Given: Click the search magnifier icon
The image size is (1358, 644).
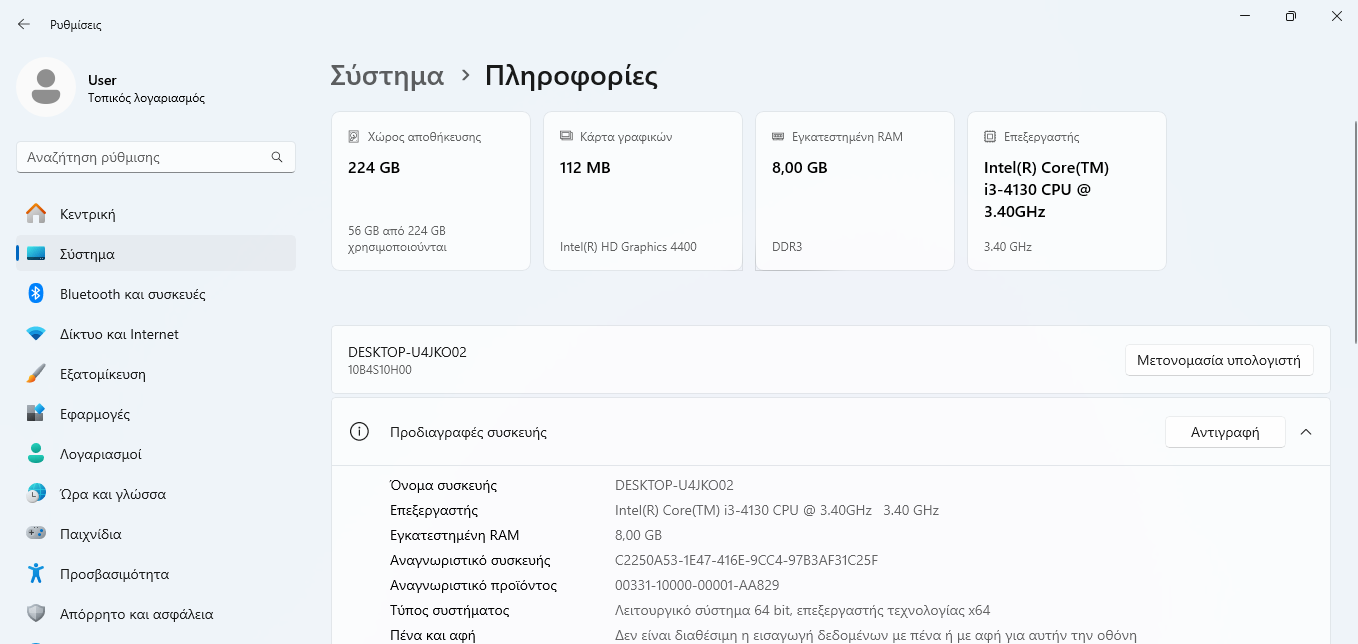Looking at the screenshot, I should pos(277,157).
